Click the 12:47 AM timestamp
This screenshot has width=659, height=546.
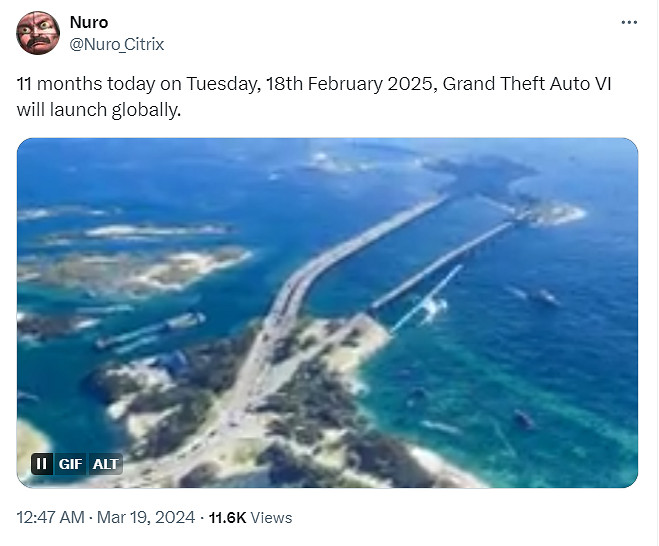coord(51,518)
